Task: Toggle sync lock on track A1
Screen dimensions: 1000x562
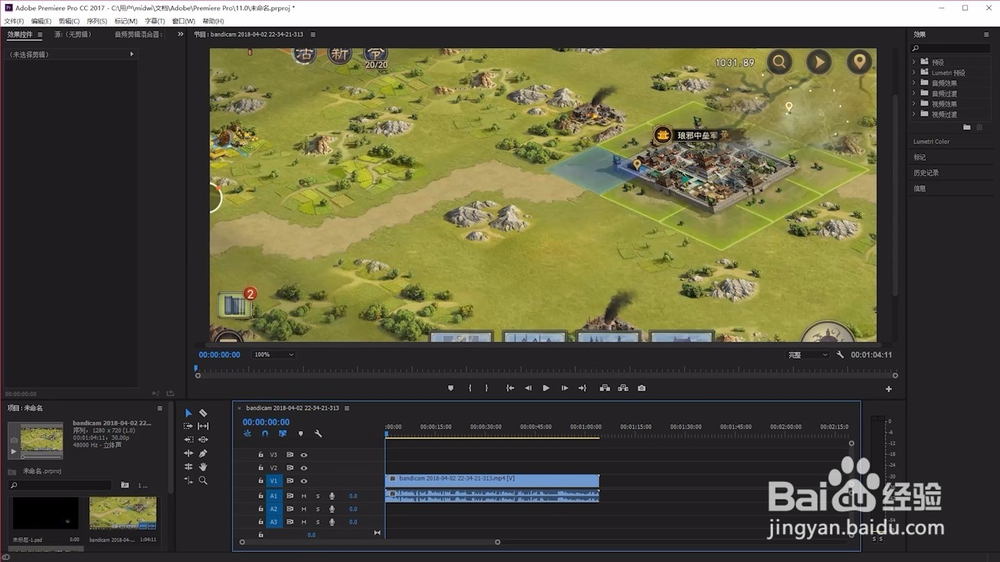Action: 290,496
